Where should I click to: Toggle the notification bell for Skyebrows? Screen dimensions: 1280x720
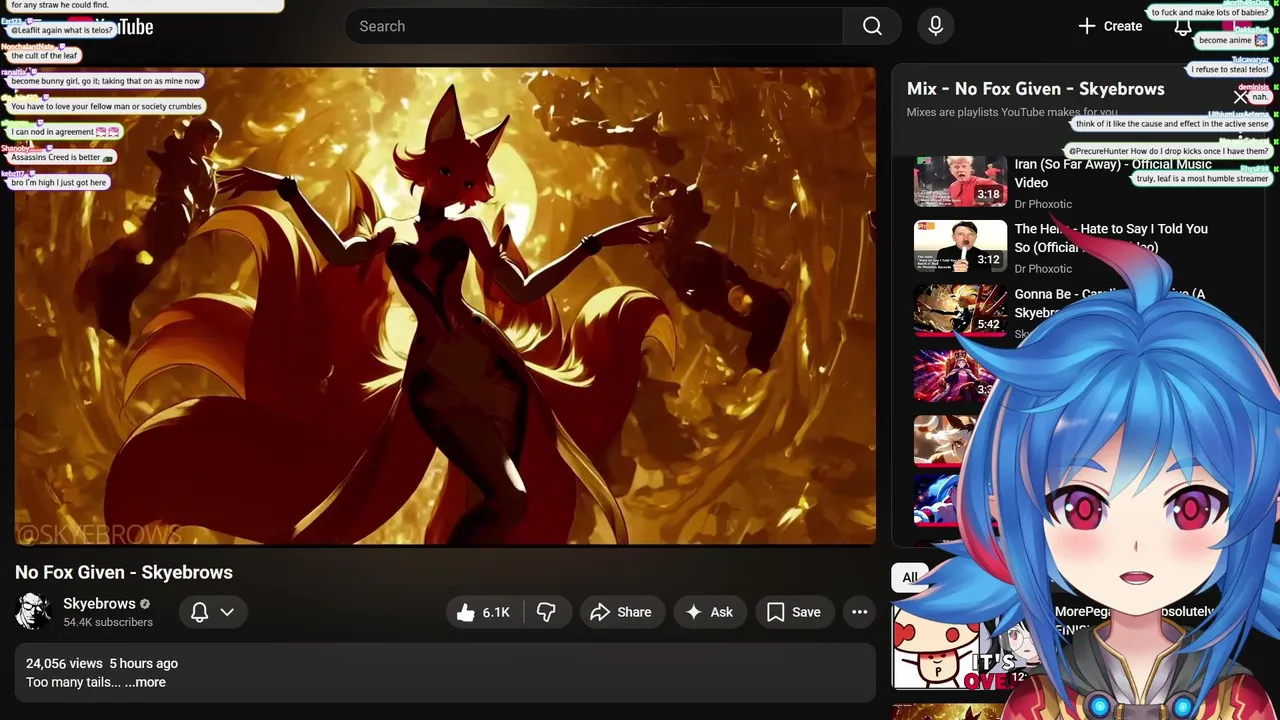pyautogui.click(x=199, y=612)
